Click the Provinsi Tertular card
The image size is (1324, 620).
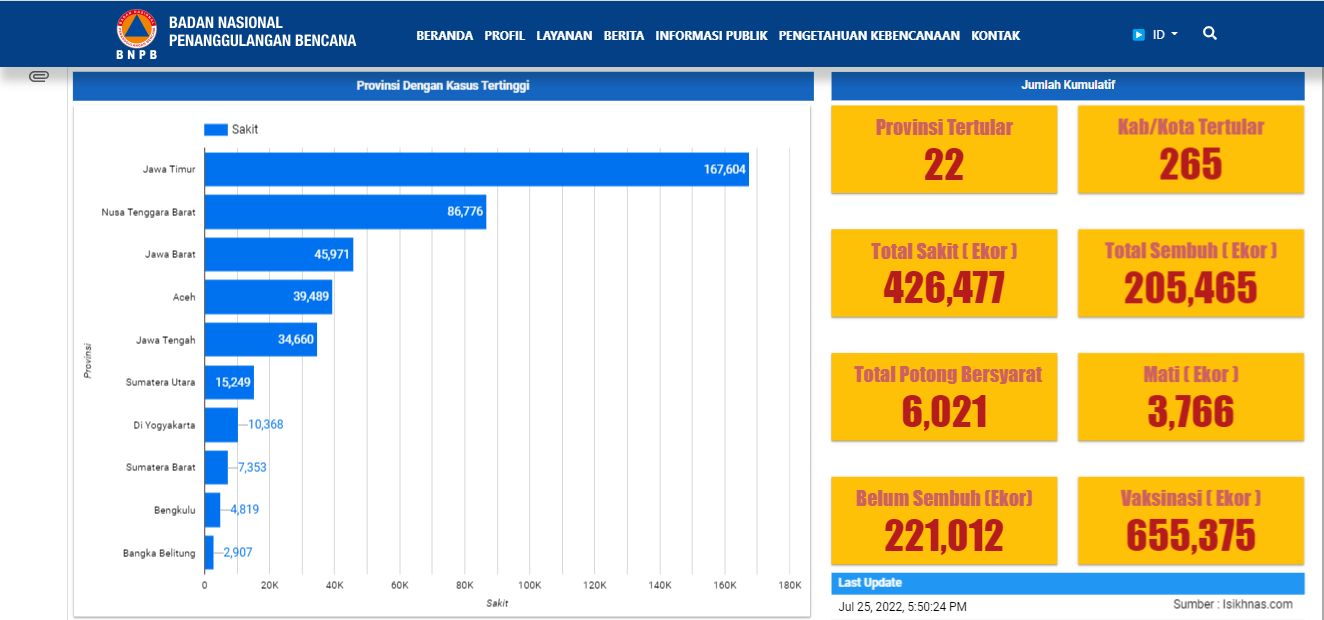(944, 149)
